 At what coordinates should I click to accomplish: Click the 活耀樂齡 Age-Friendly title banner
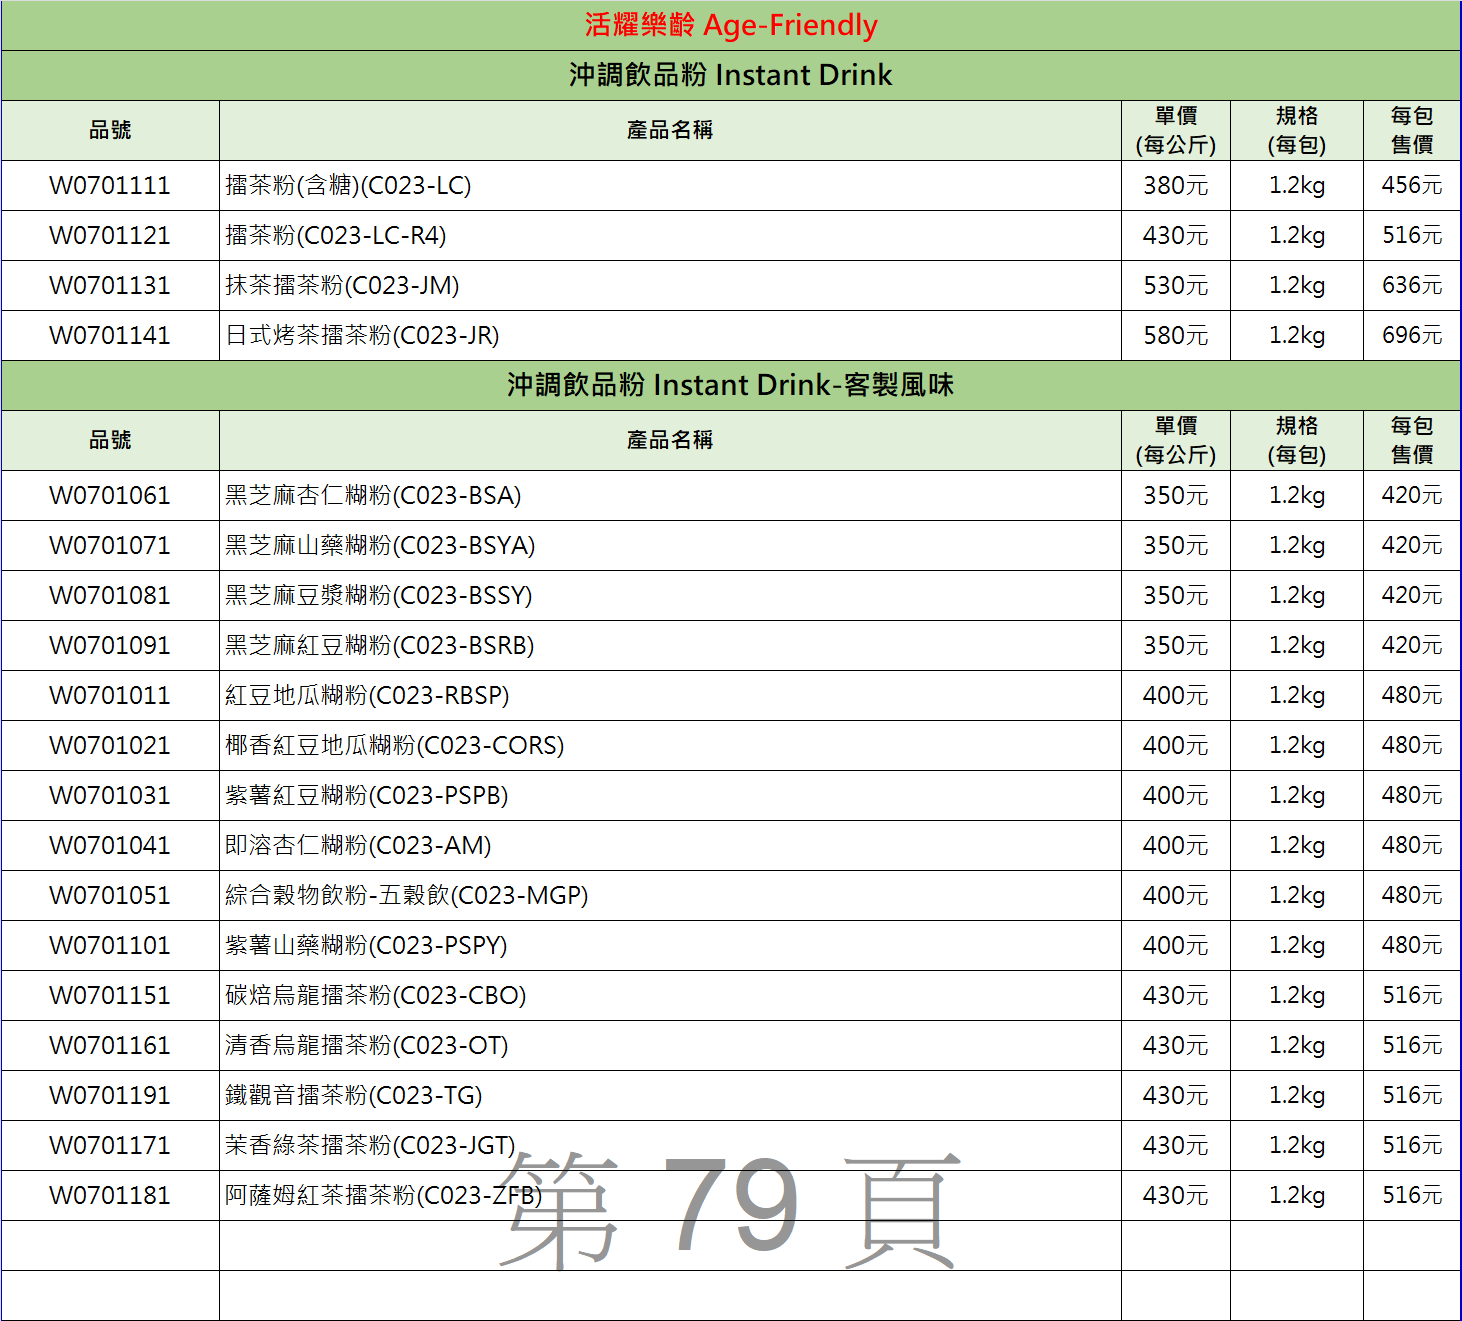(730, 25)
